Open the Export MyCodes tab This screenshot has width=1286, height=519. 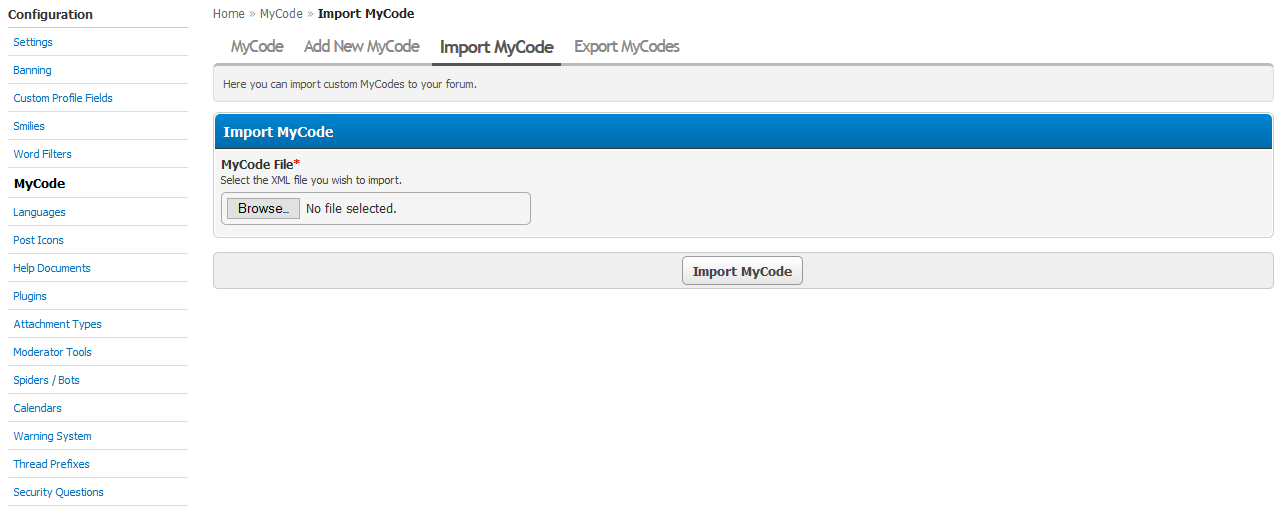tap(626, 47)
